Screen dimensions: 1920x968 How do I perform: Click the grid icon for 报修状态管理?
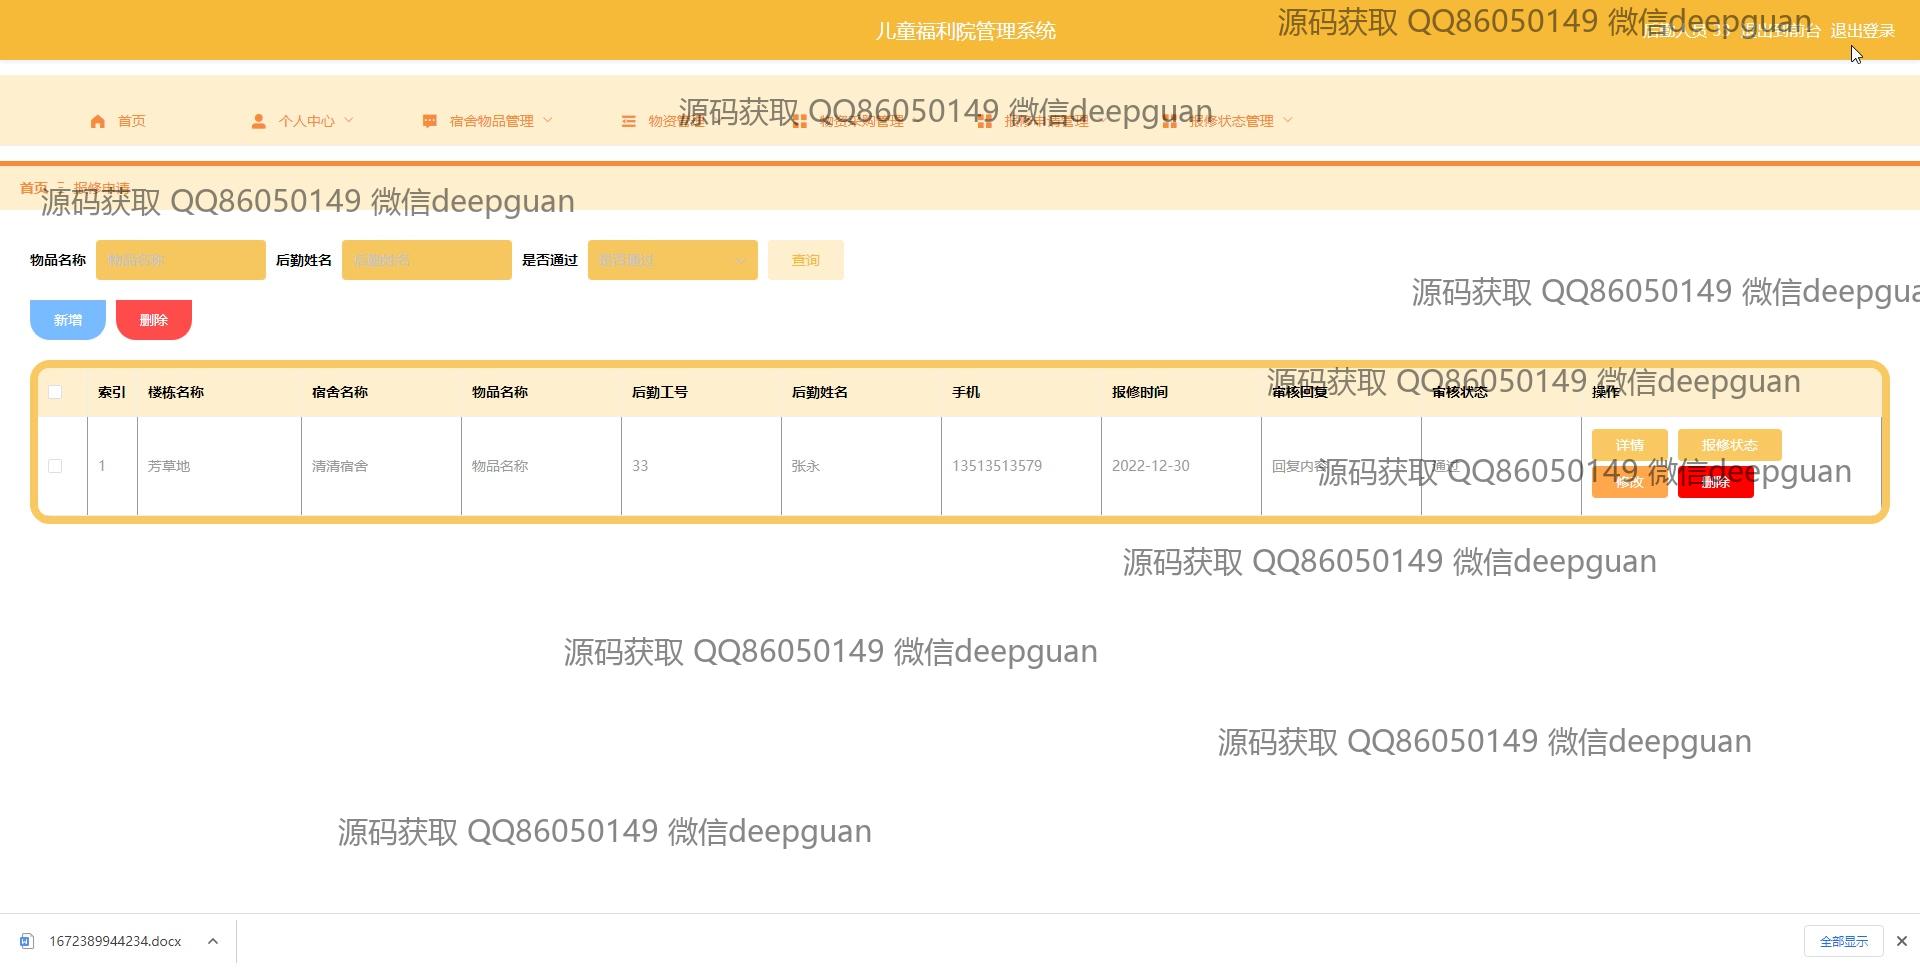1169,121
